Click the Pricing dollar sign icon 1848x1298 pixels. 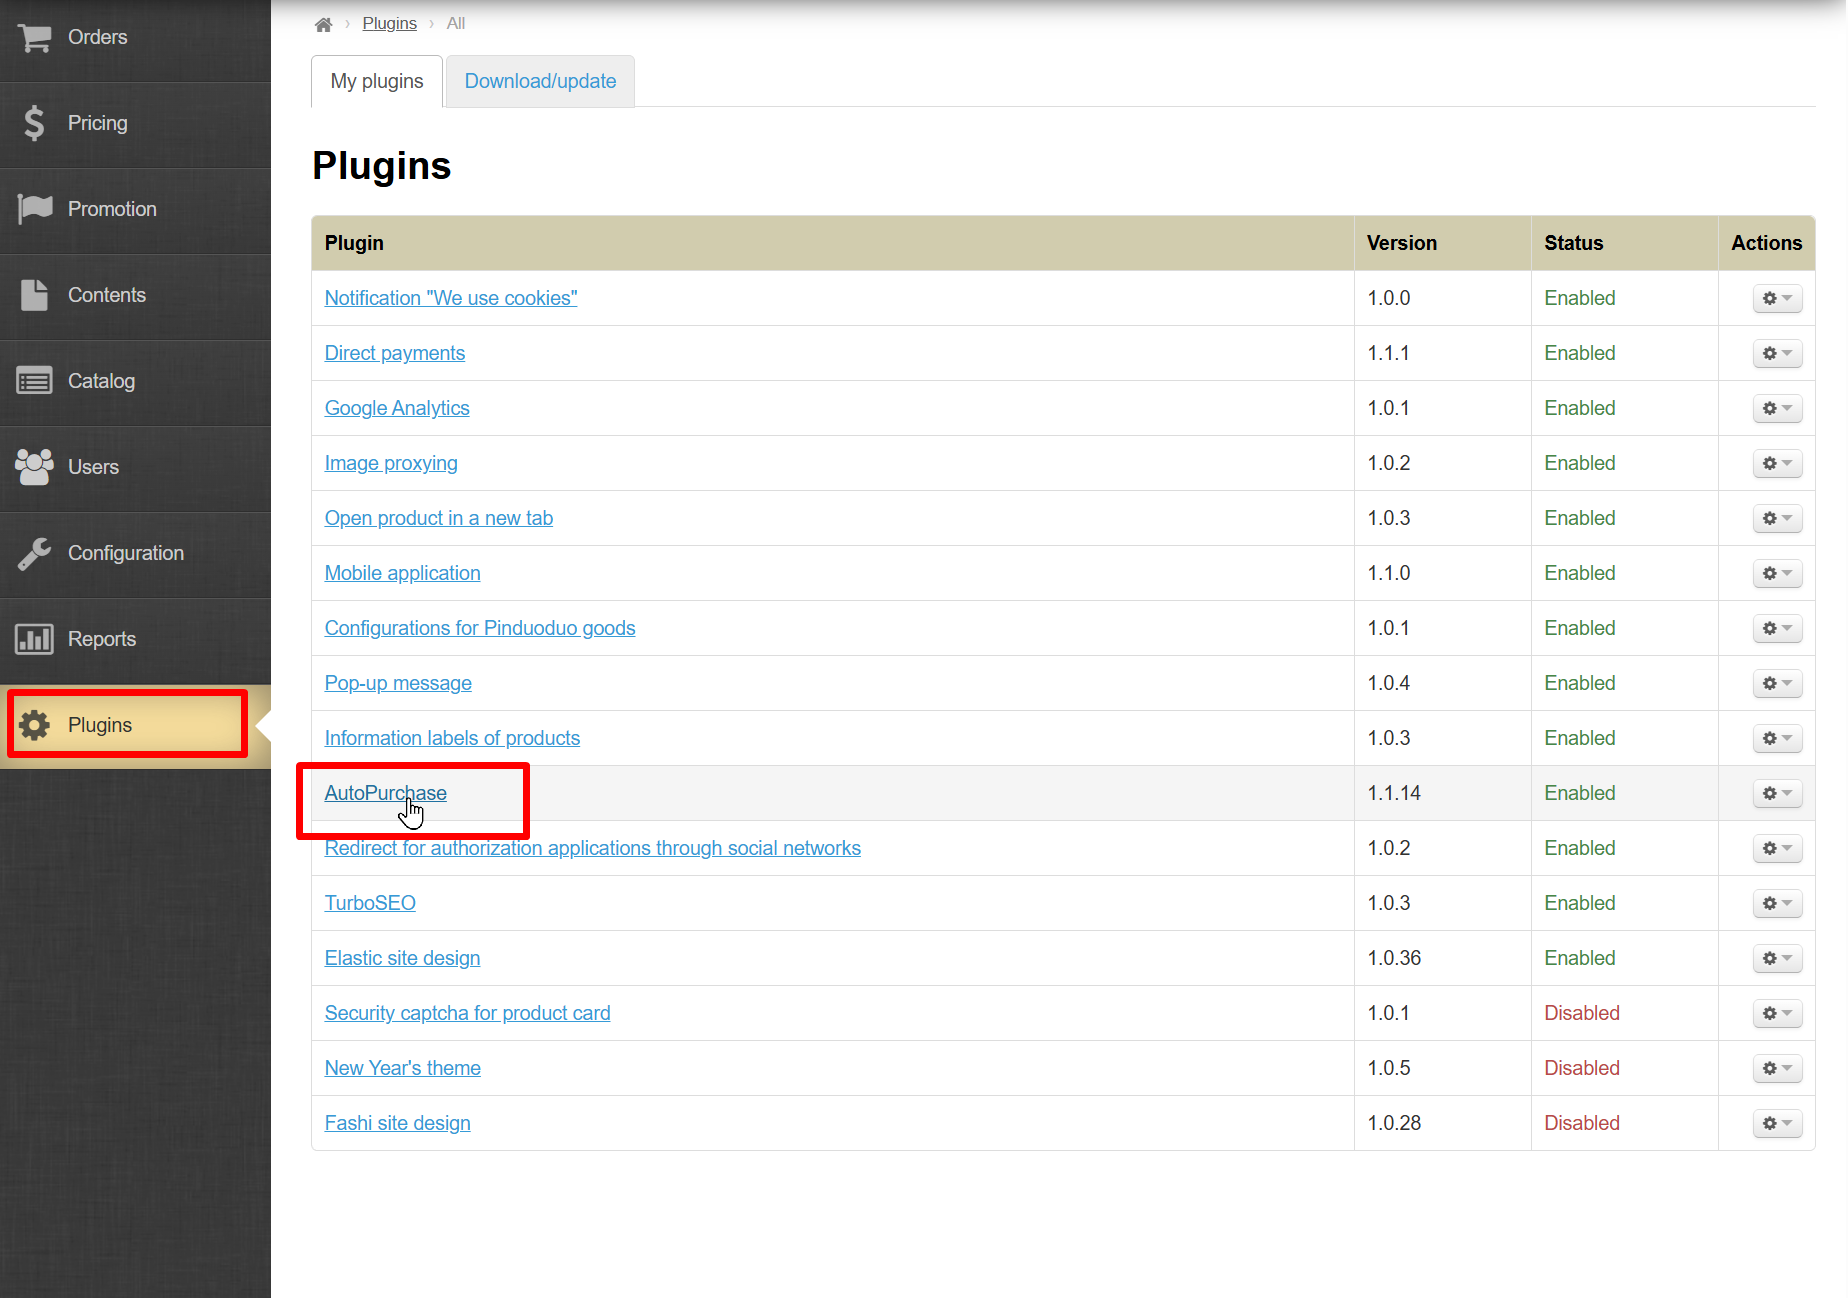(35, 123)
